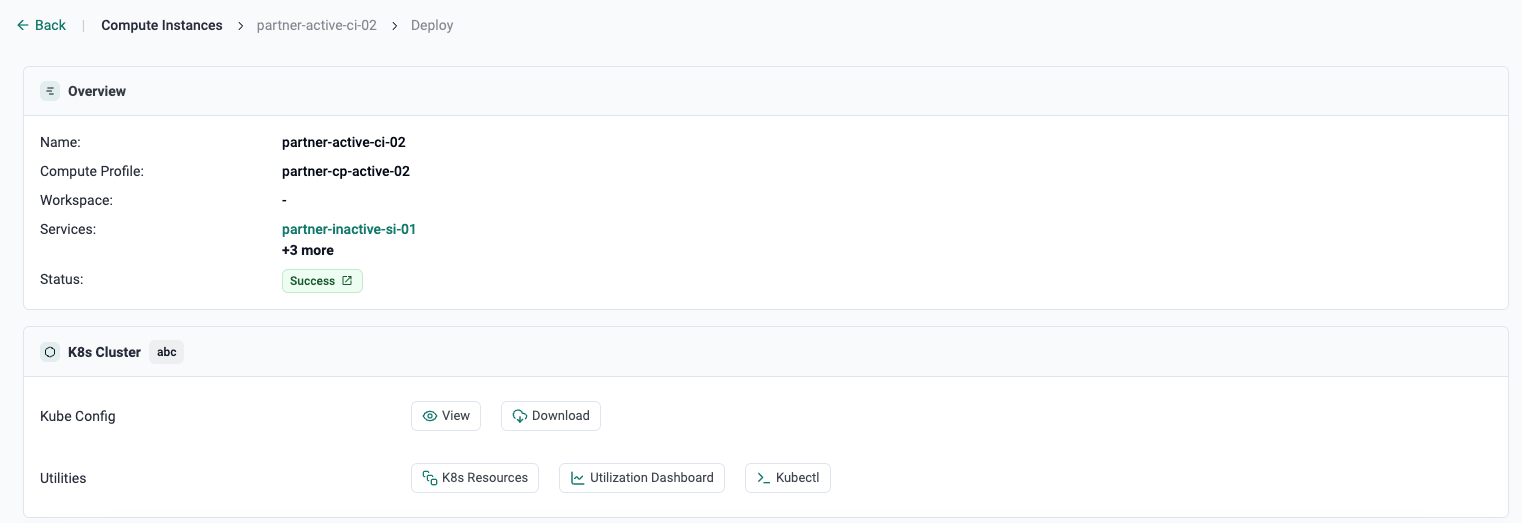Open Compute Instances breadcrumb
The height and width of the screenshot is (523, 1522).
[x=162, y=25]
